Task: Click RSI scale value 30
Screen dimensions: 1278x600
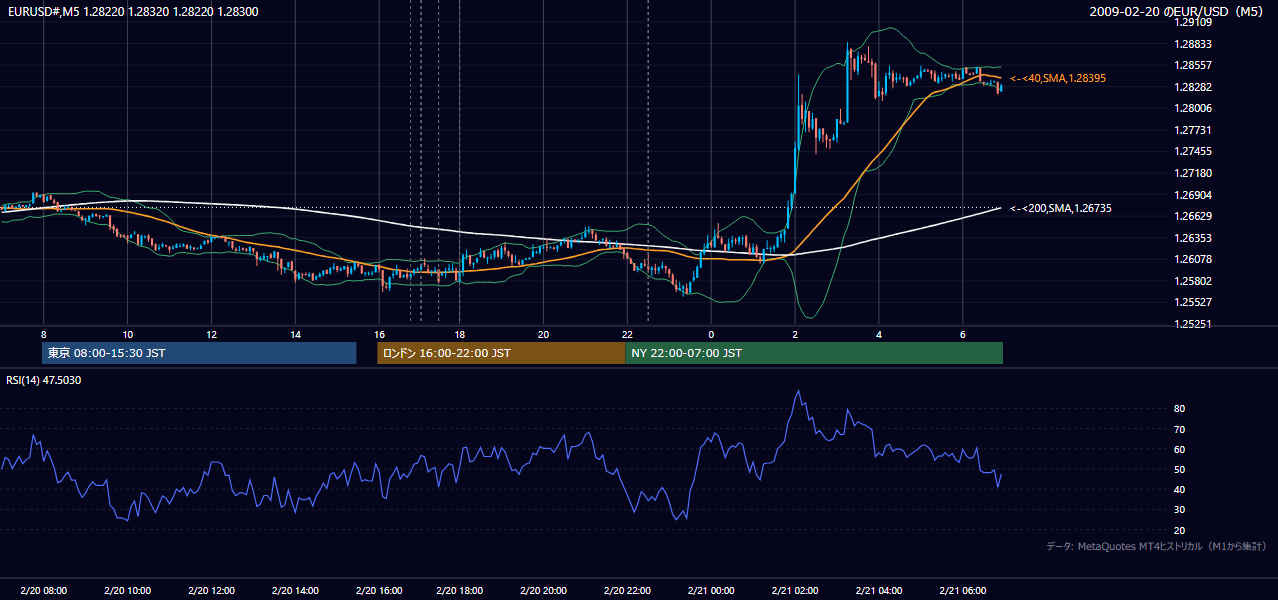Action: (x=1180, y=509)
